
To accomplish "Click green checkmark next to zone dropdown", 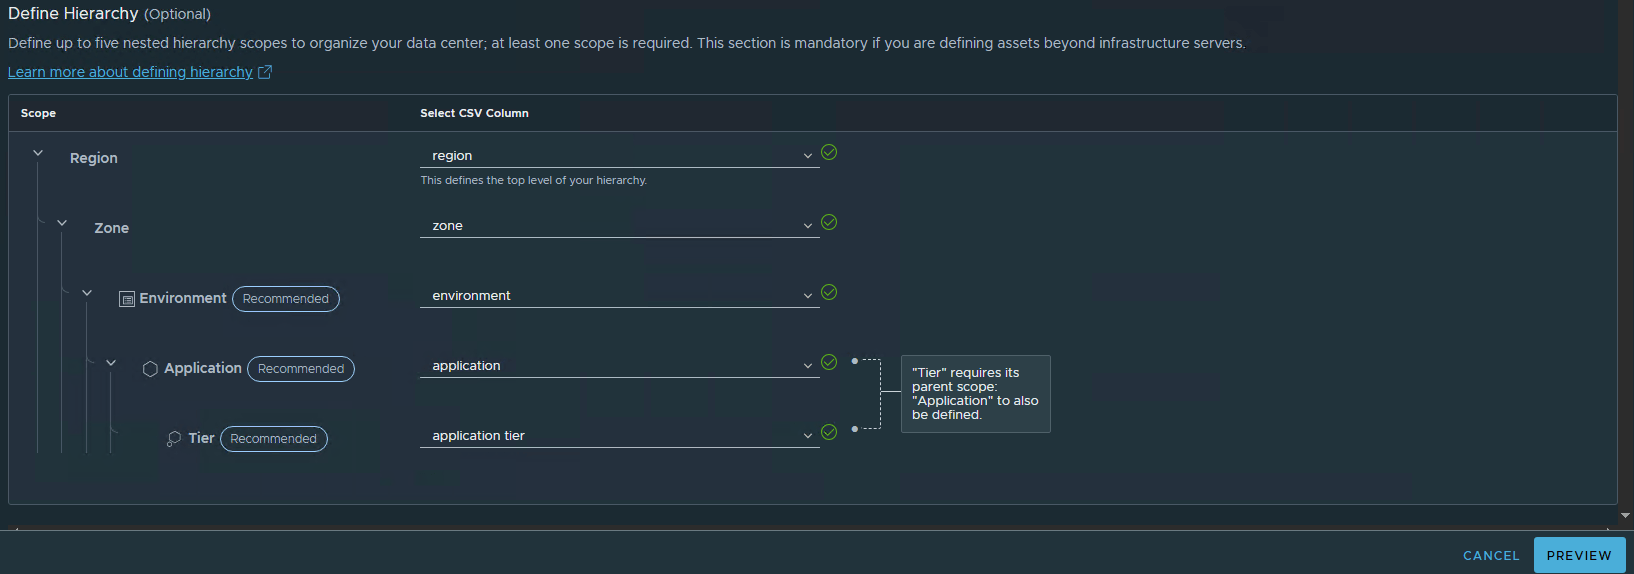I will tap(829, 222).
